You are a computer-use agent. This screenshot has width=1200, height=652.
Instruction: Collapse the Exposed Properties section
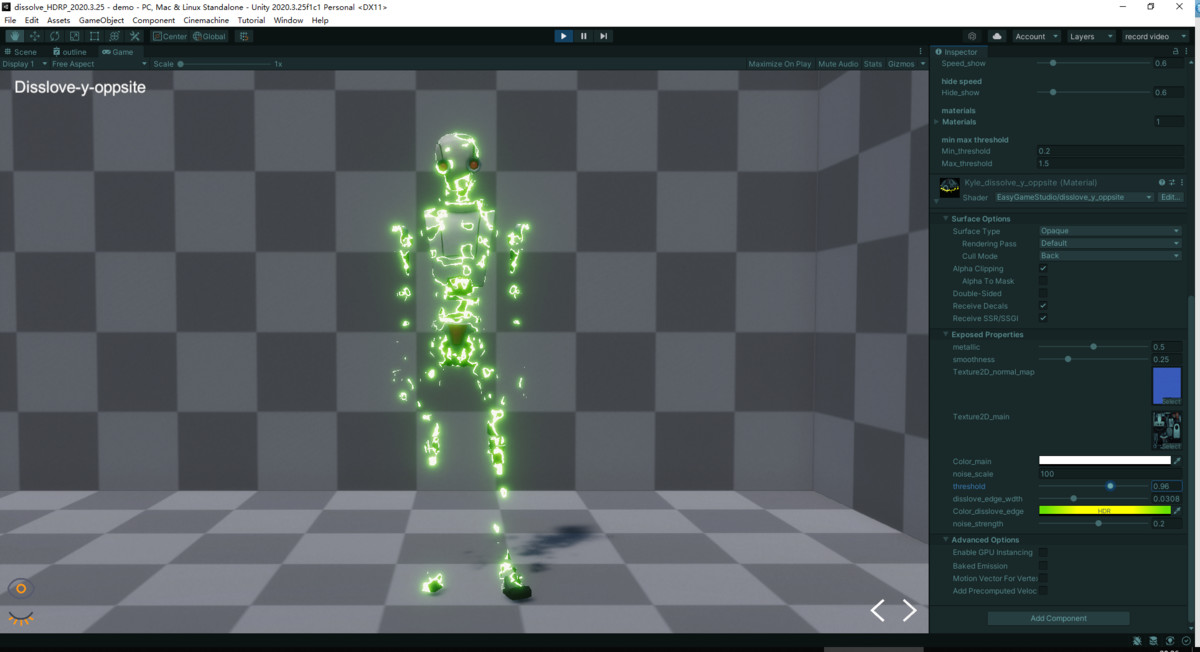[946, 334]
